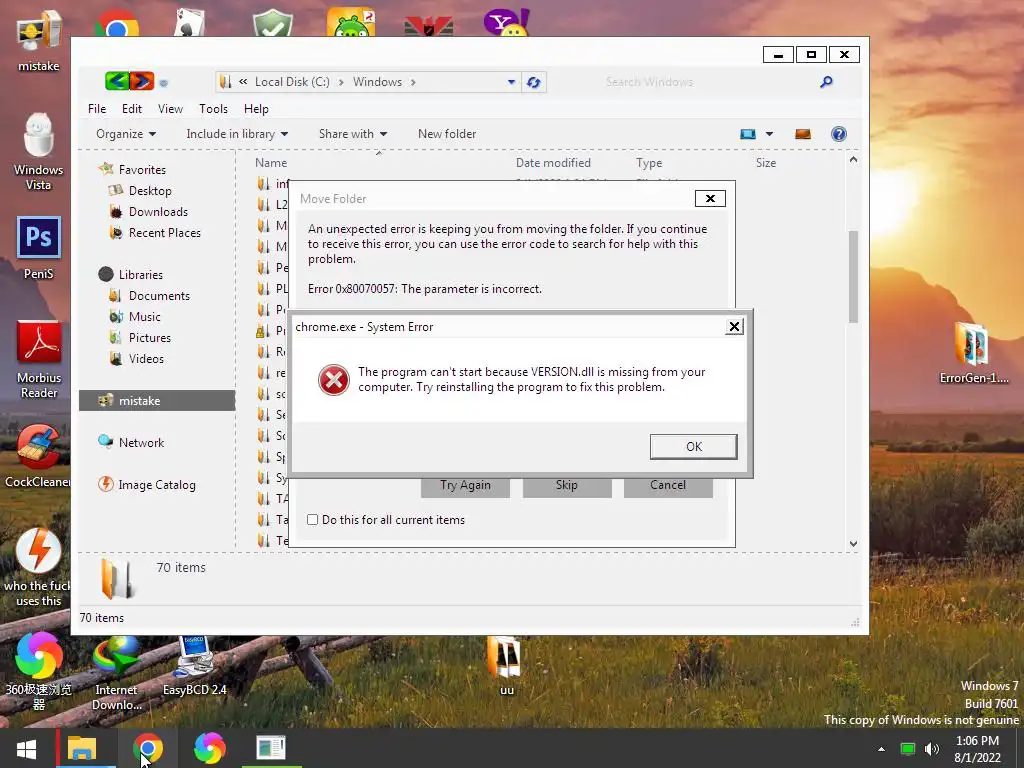The width and height of the screenshot is (1024, 768).
Task: Toggle the preview pane icon
Action: [x=803, y=134]
